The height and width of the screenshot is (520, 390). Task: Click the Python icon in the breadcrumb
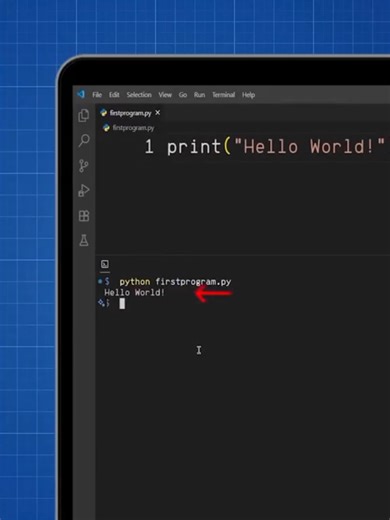pos(106,128)
